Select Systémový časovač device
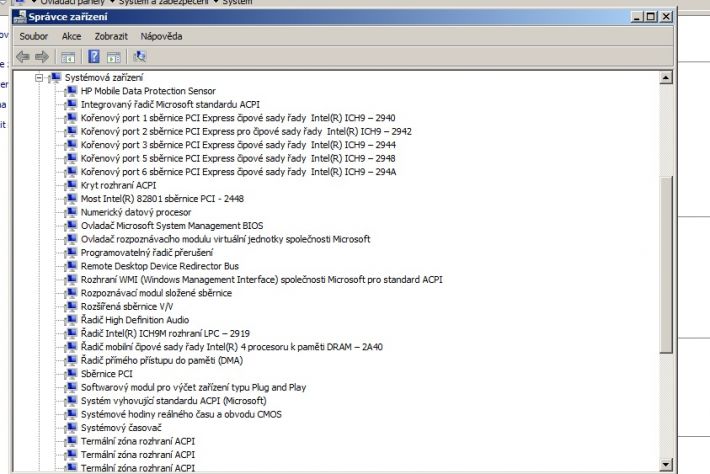710x474 pixels. click(121, 428)
